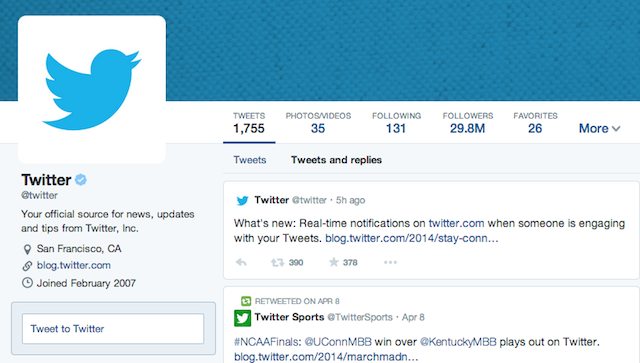Click the Twitter bird profile picture
This screenshot has height=363, width=640.
tap(92, 89)
